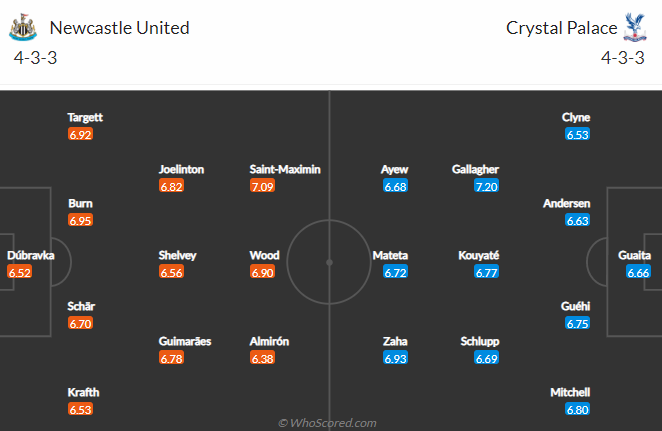
Task: Click the Newcastle United team name
Action: coord(119,28)
